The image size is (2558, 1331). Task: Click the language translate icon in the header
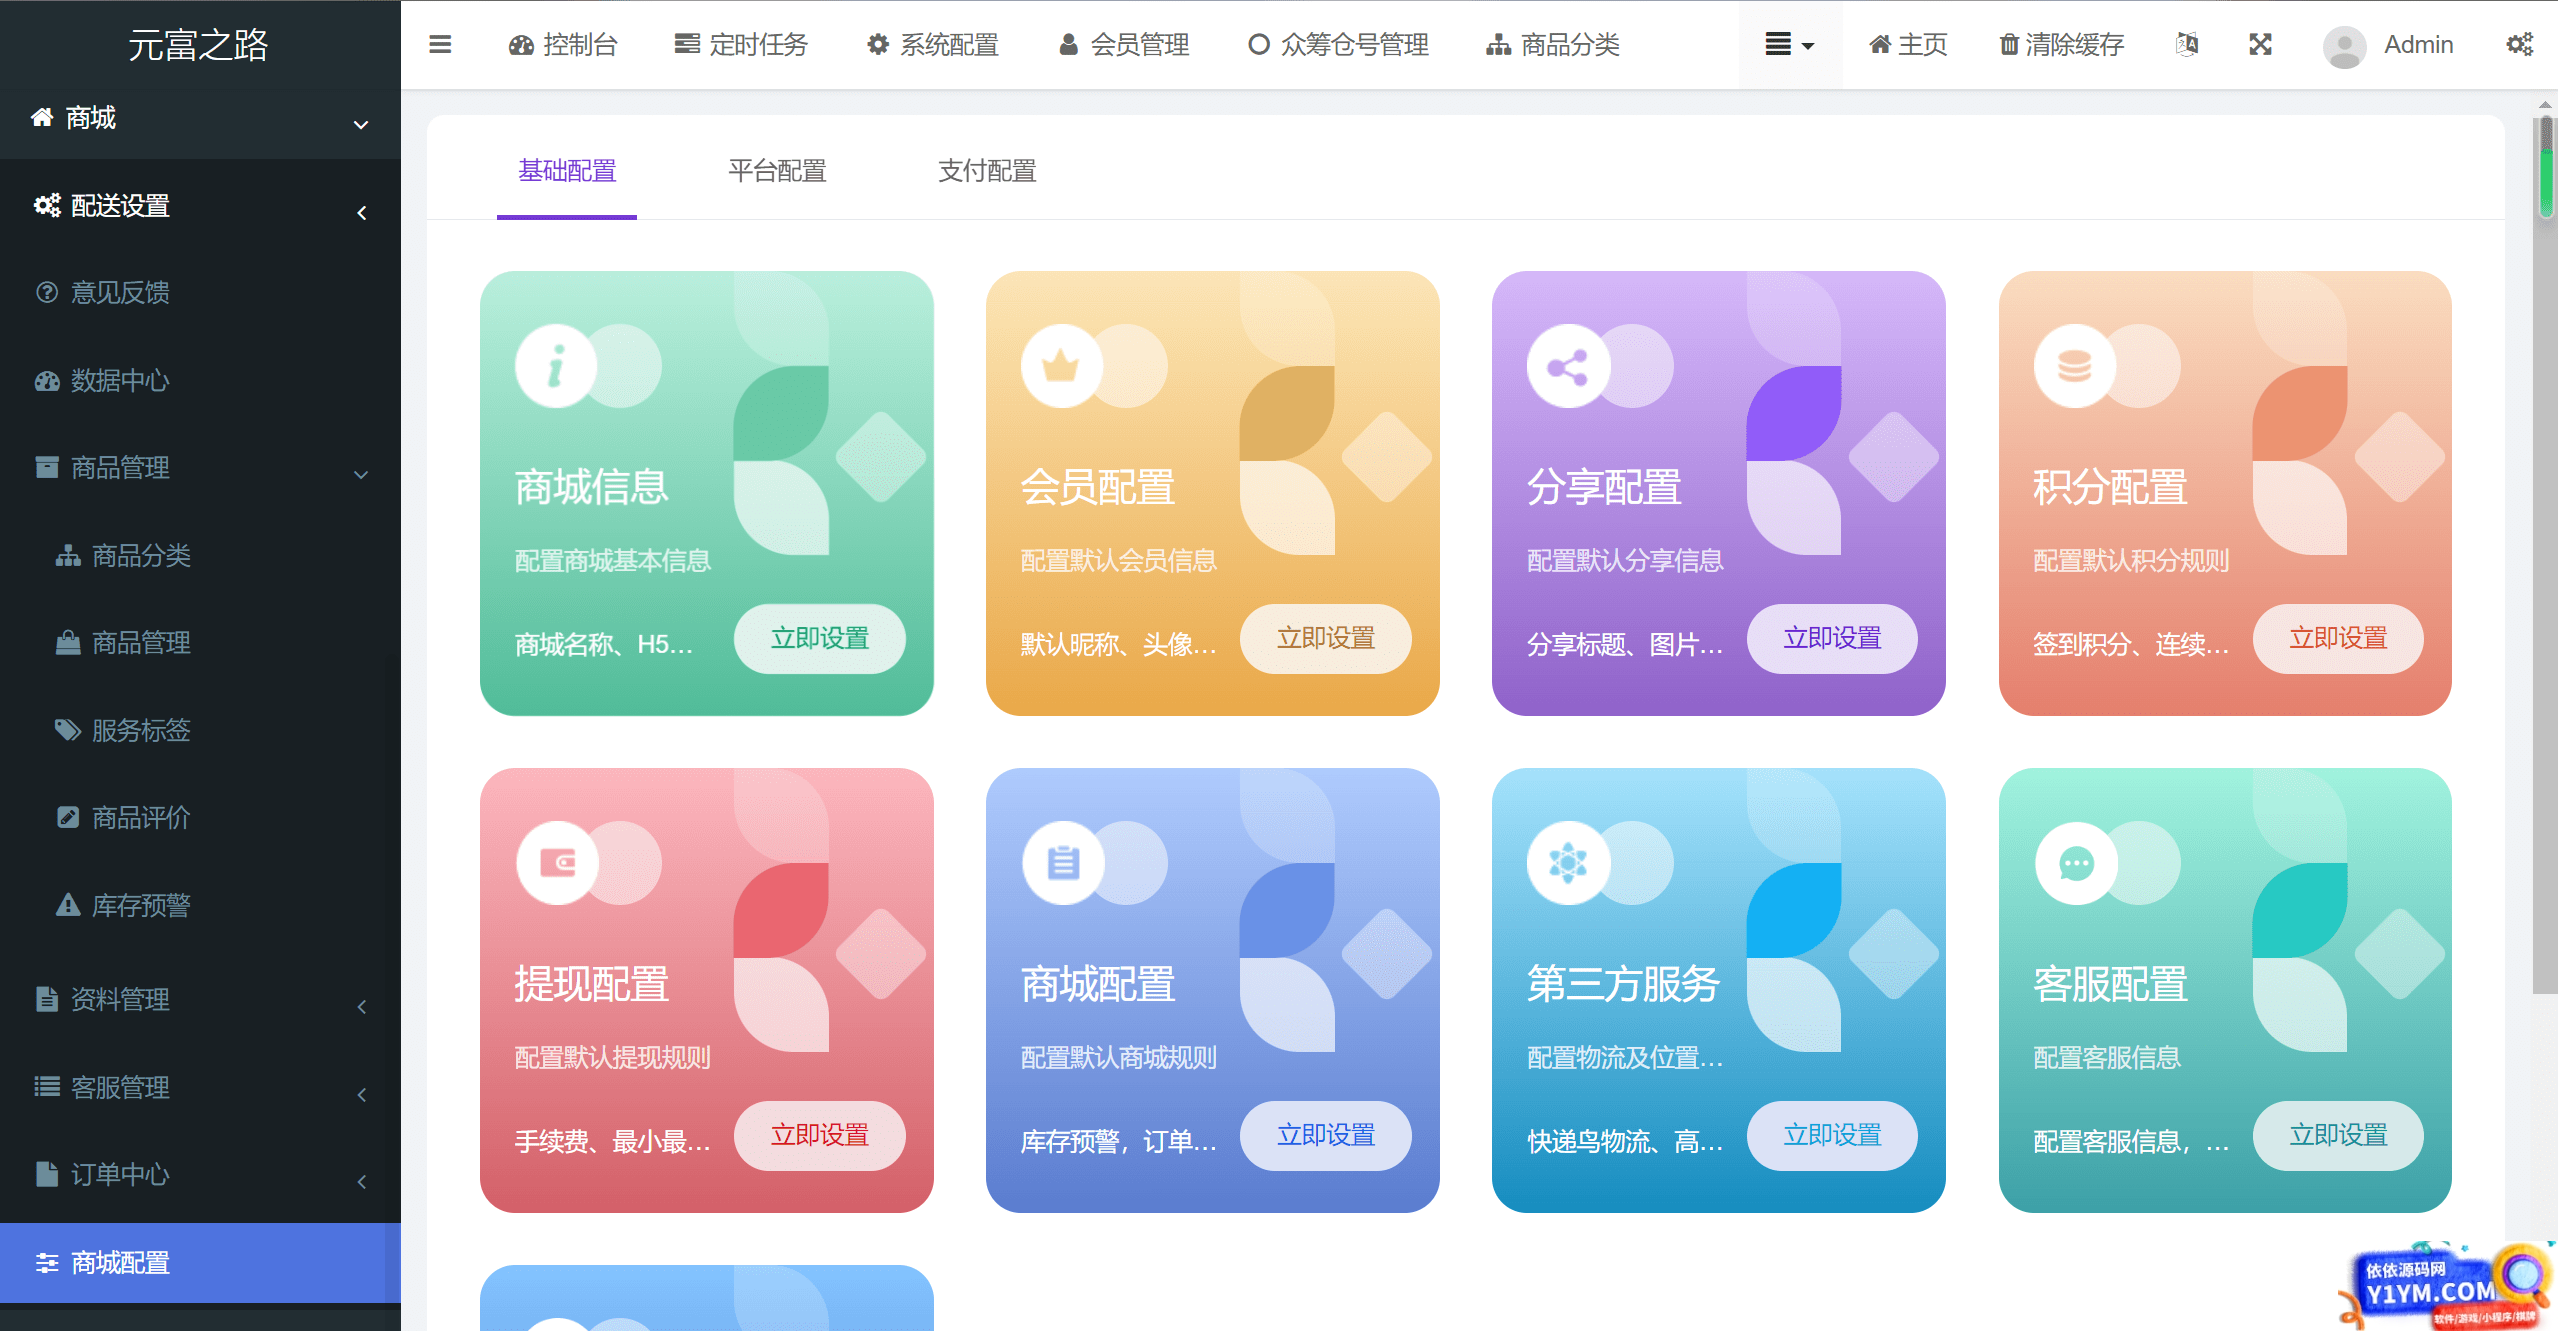pyautogui.click(x=2187, y=44)
